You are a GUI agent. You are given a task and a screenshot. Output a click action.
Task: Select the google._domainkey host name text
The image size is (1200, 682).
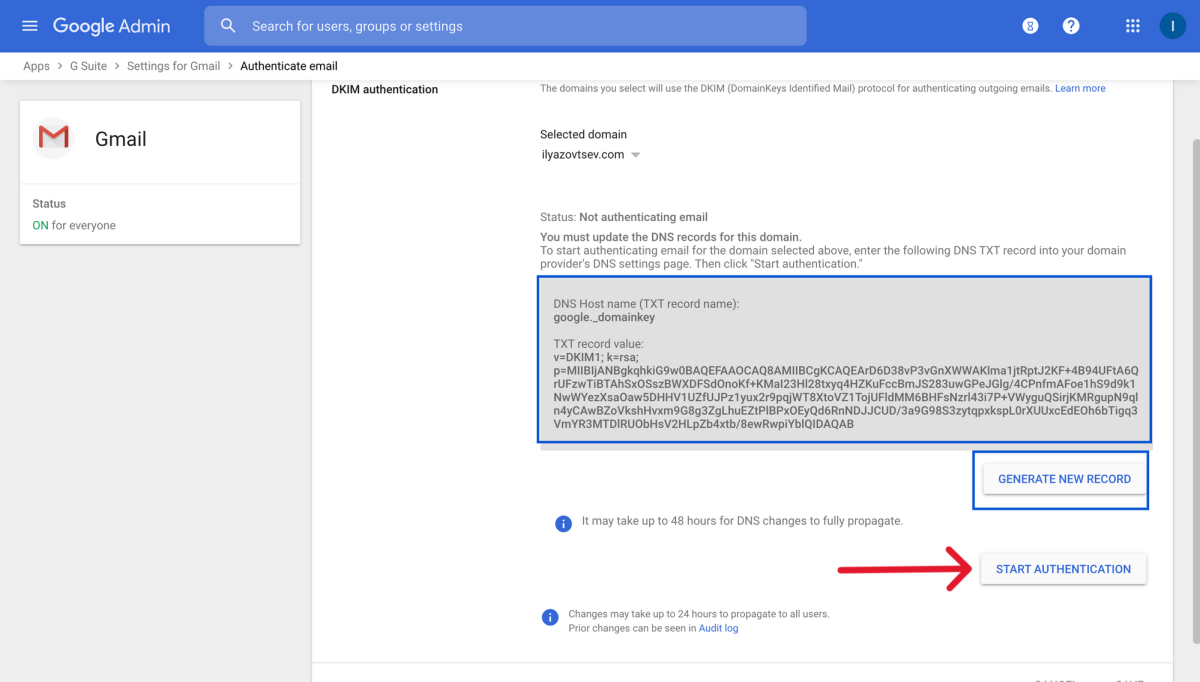[604, 317]
